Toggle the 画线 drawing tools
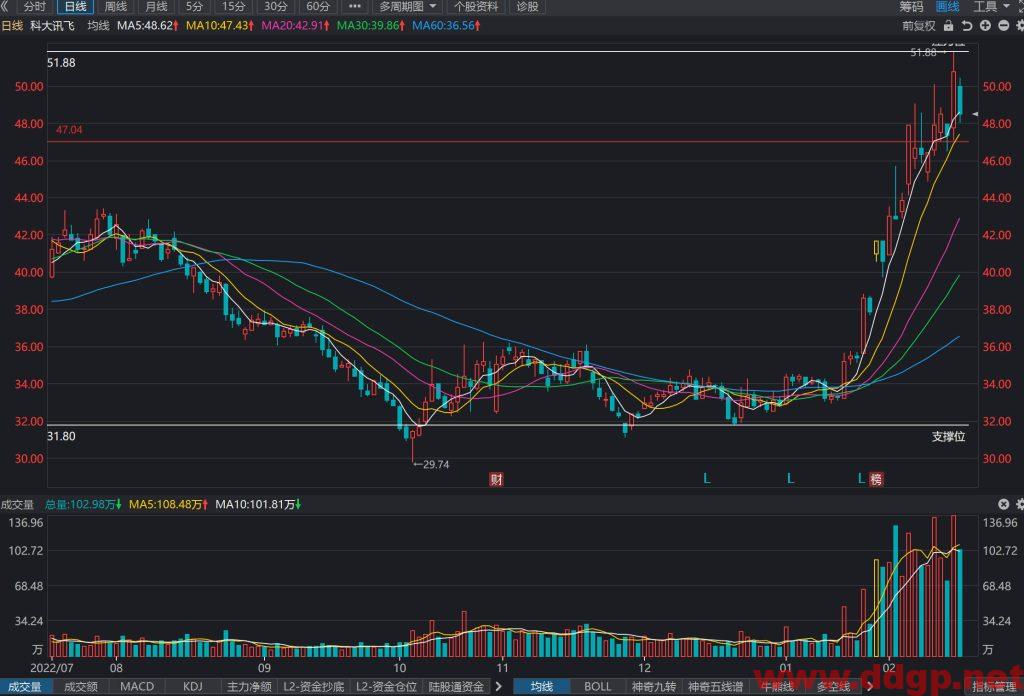Viewport: 1024px width, 696px height. tap(948, 7)
